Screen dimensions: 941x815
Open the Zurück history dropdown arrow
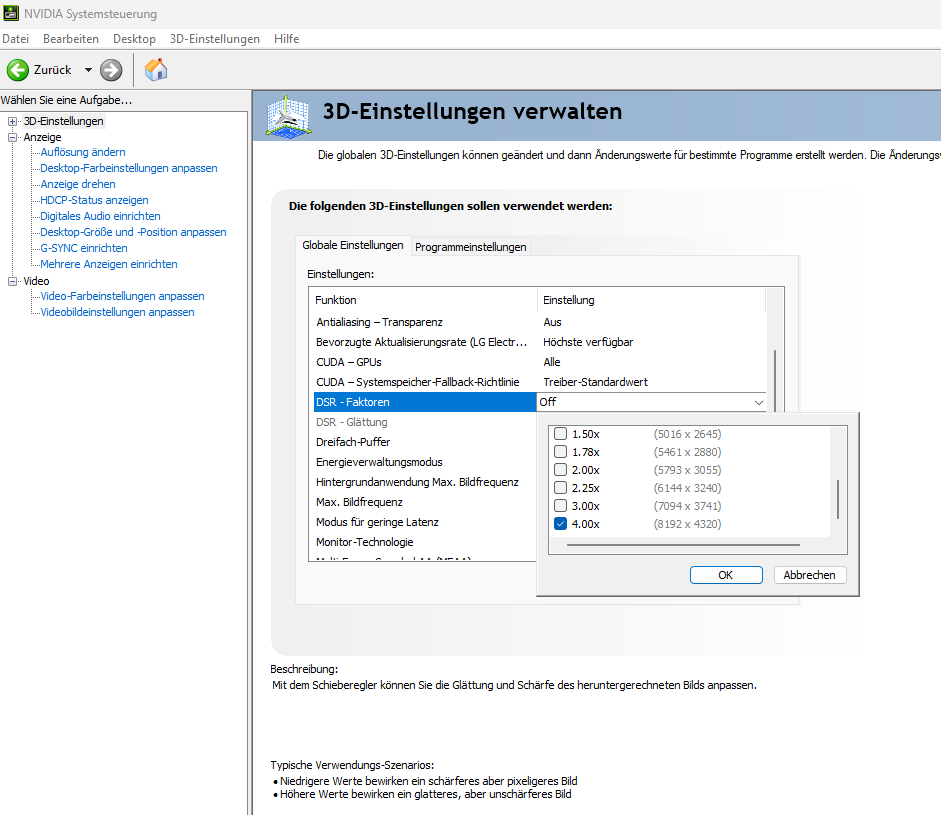point(88,70)
